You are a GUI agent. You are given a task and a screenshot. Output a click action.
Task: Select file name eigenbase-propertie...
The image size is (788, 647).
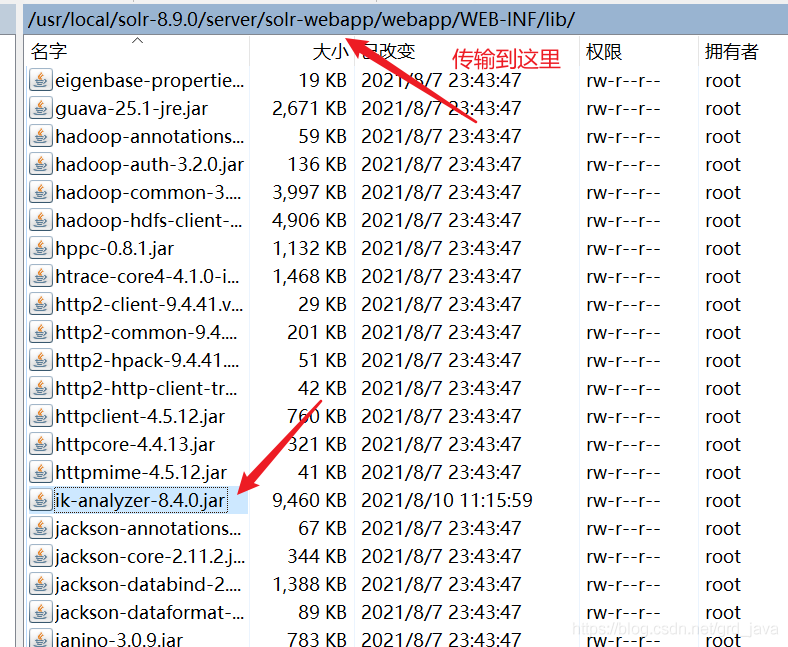[x=150, y=80]
